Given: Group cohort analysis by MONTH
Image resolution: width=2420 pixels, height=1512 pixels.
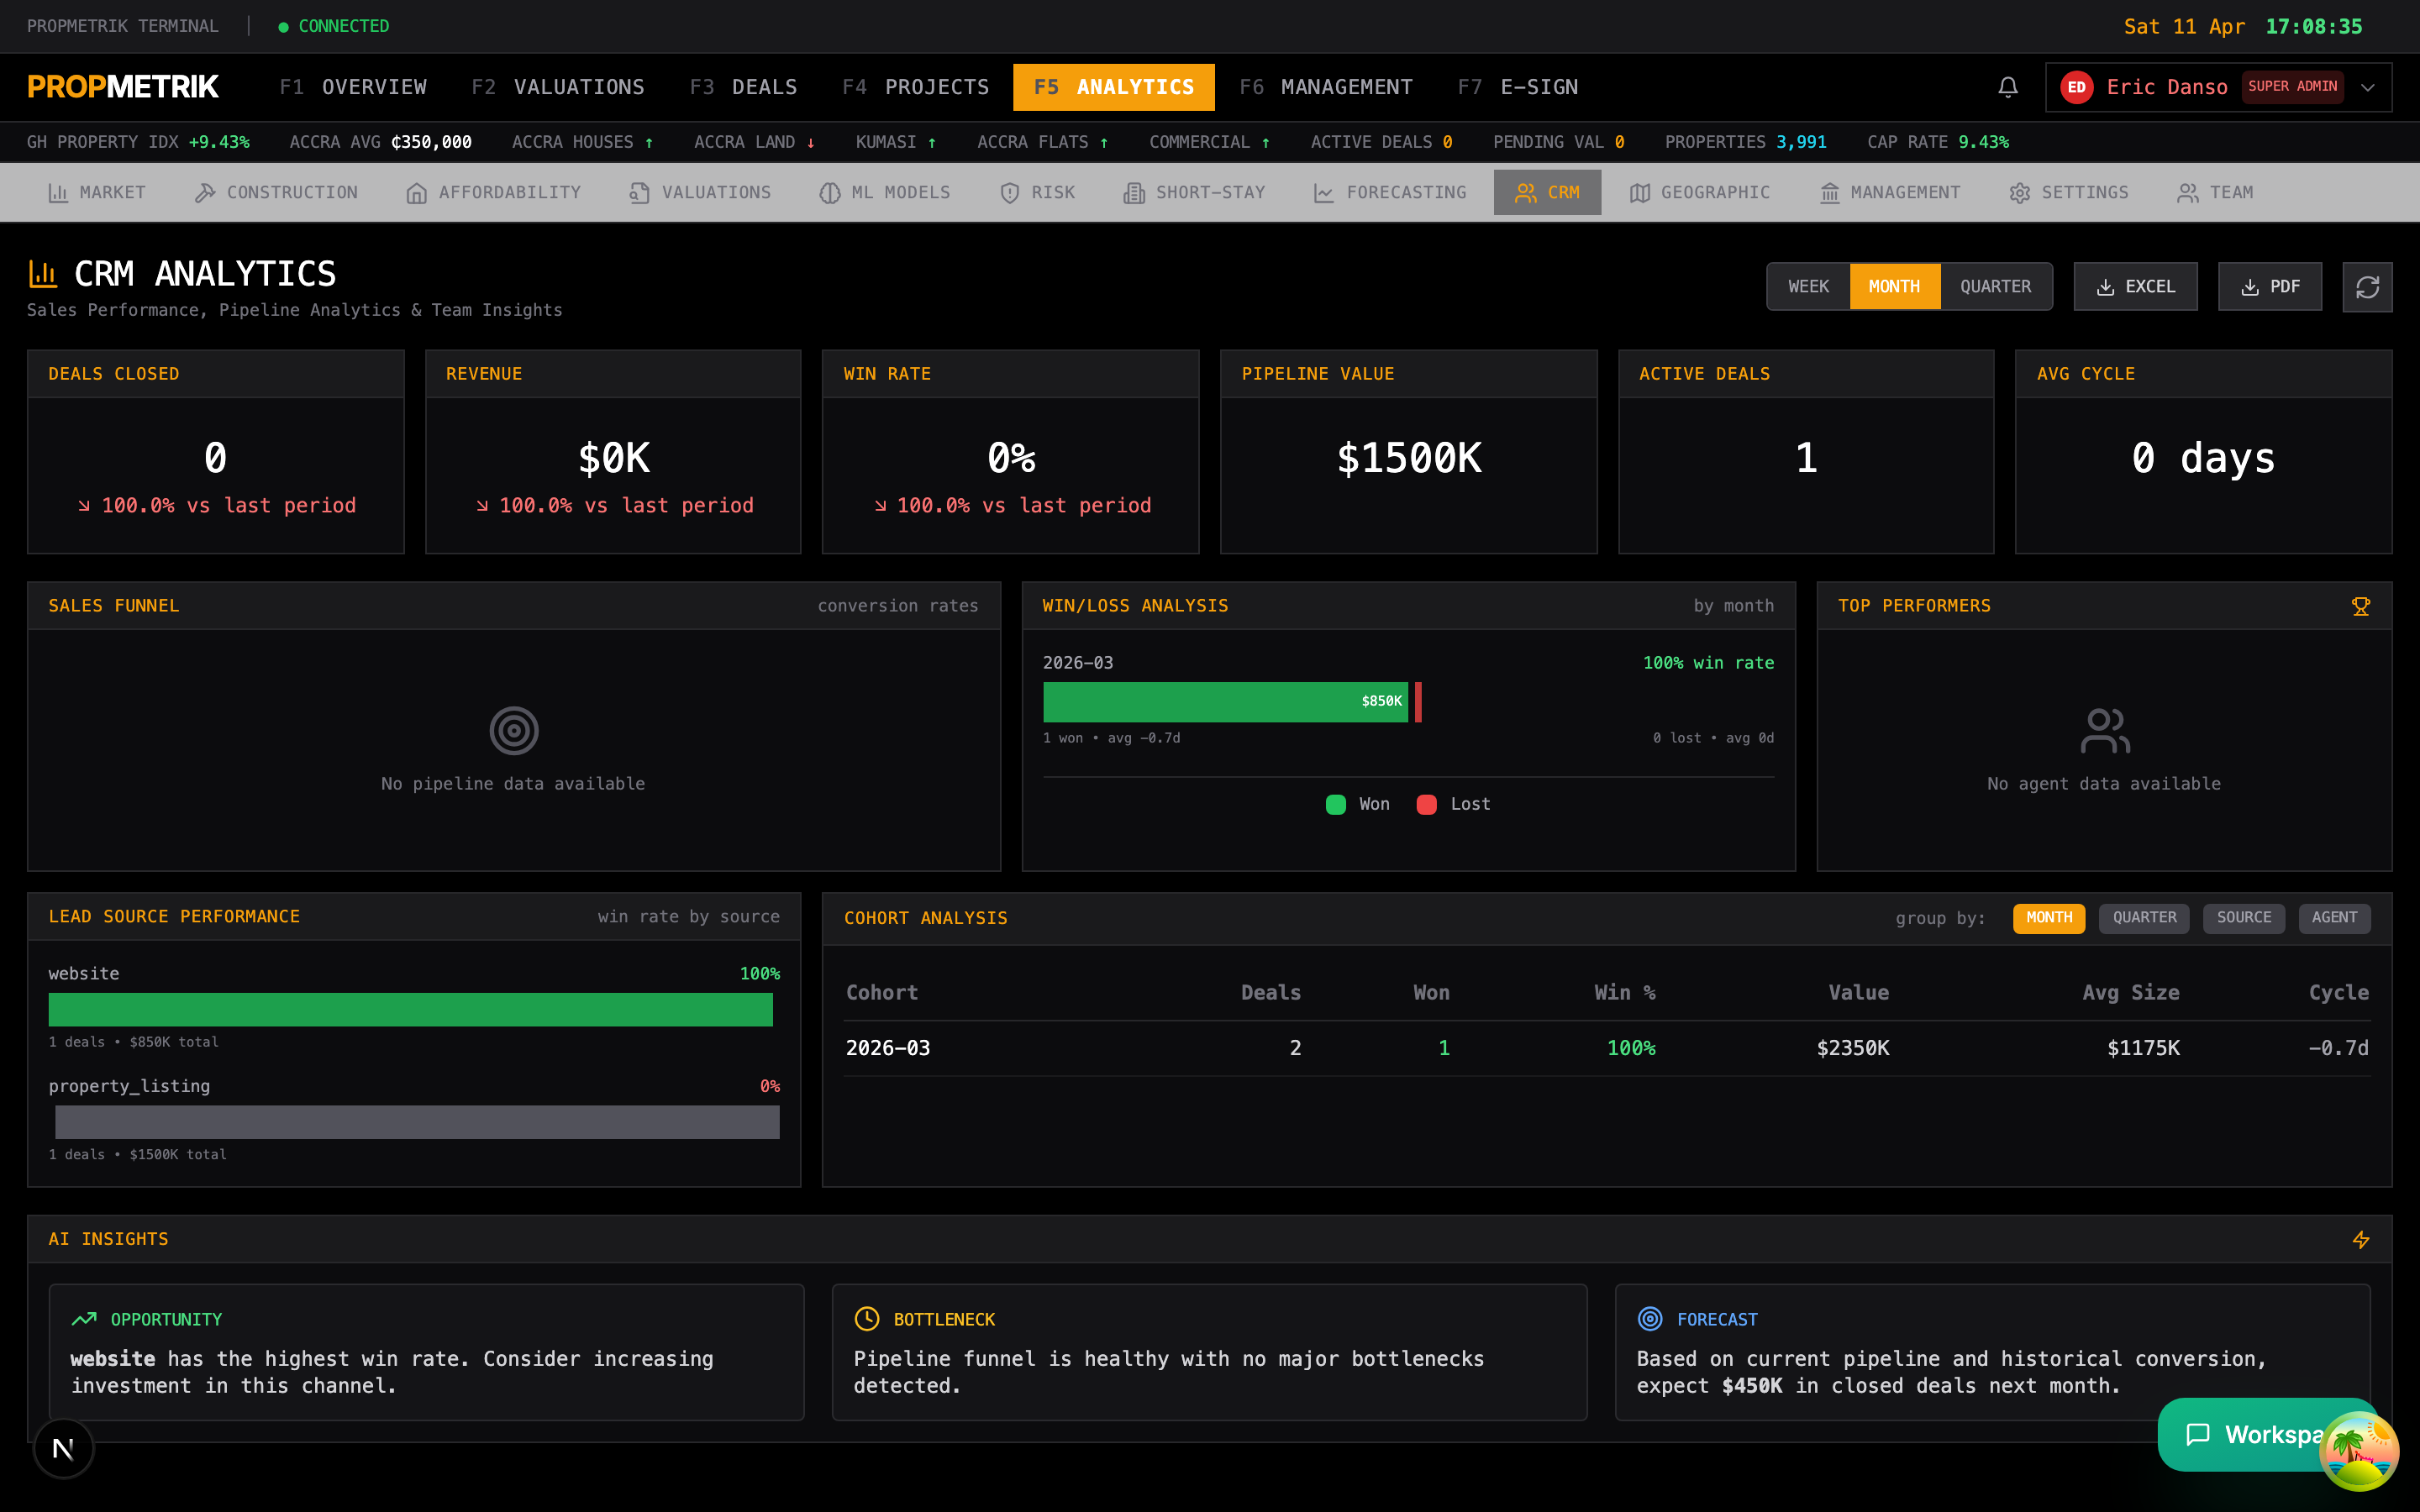Looking at the screenshot, I should (2048, 918).
